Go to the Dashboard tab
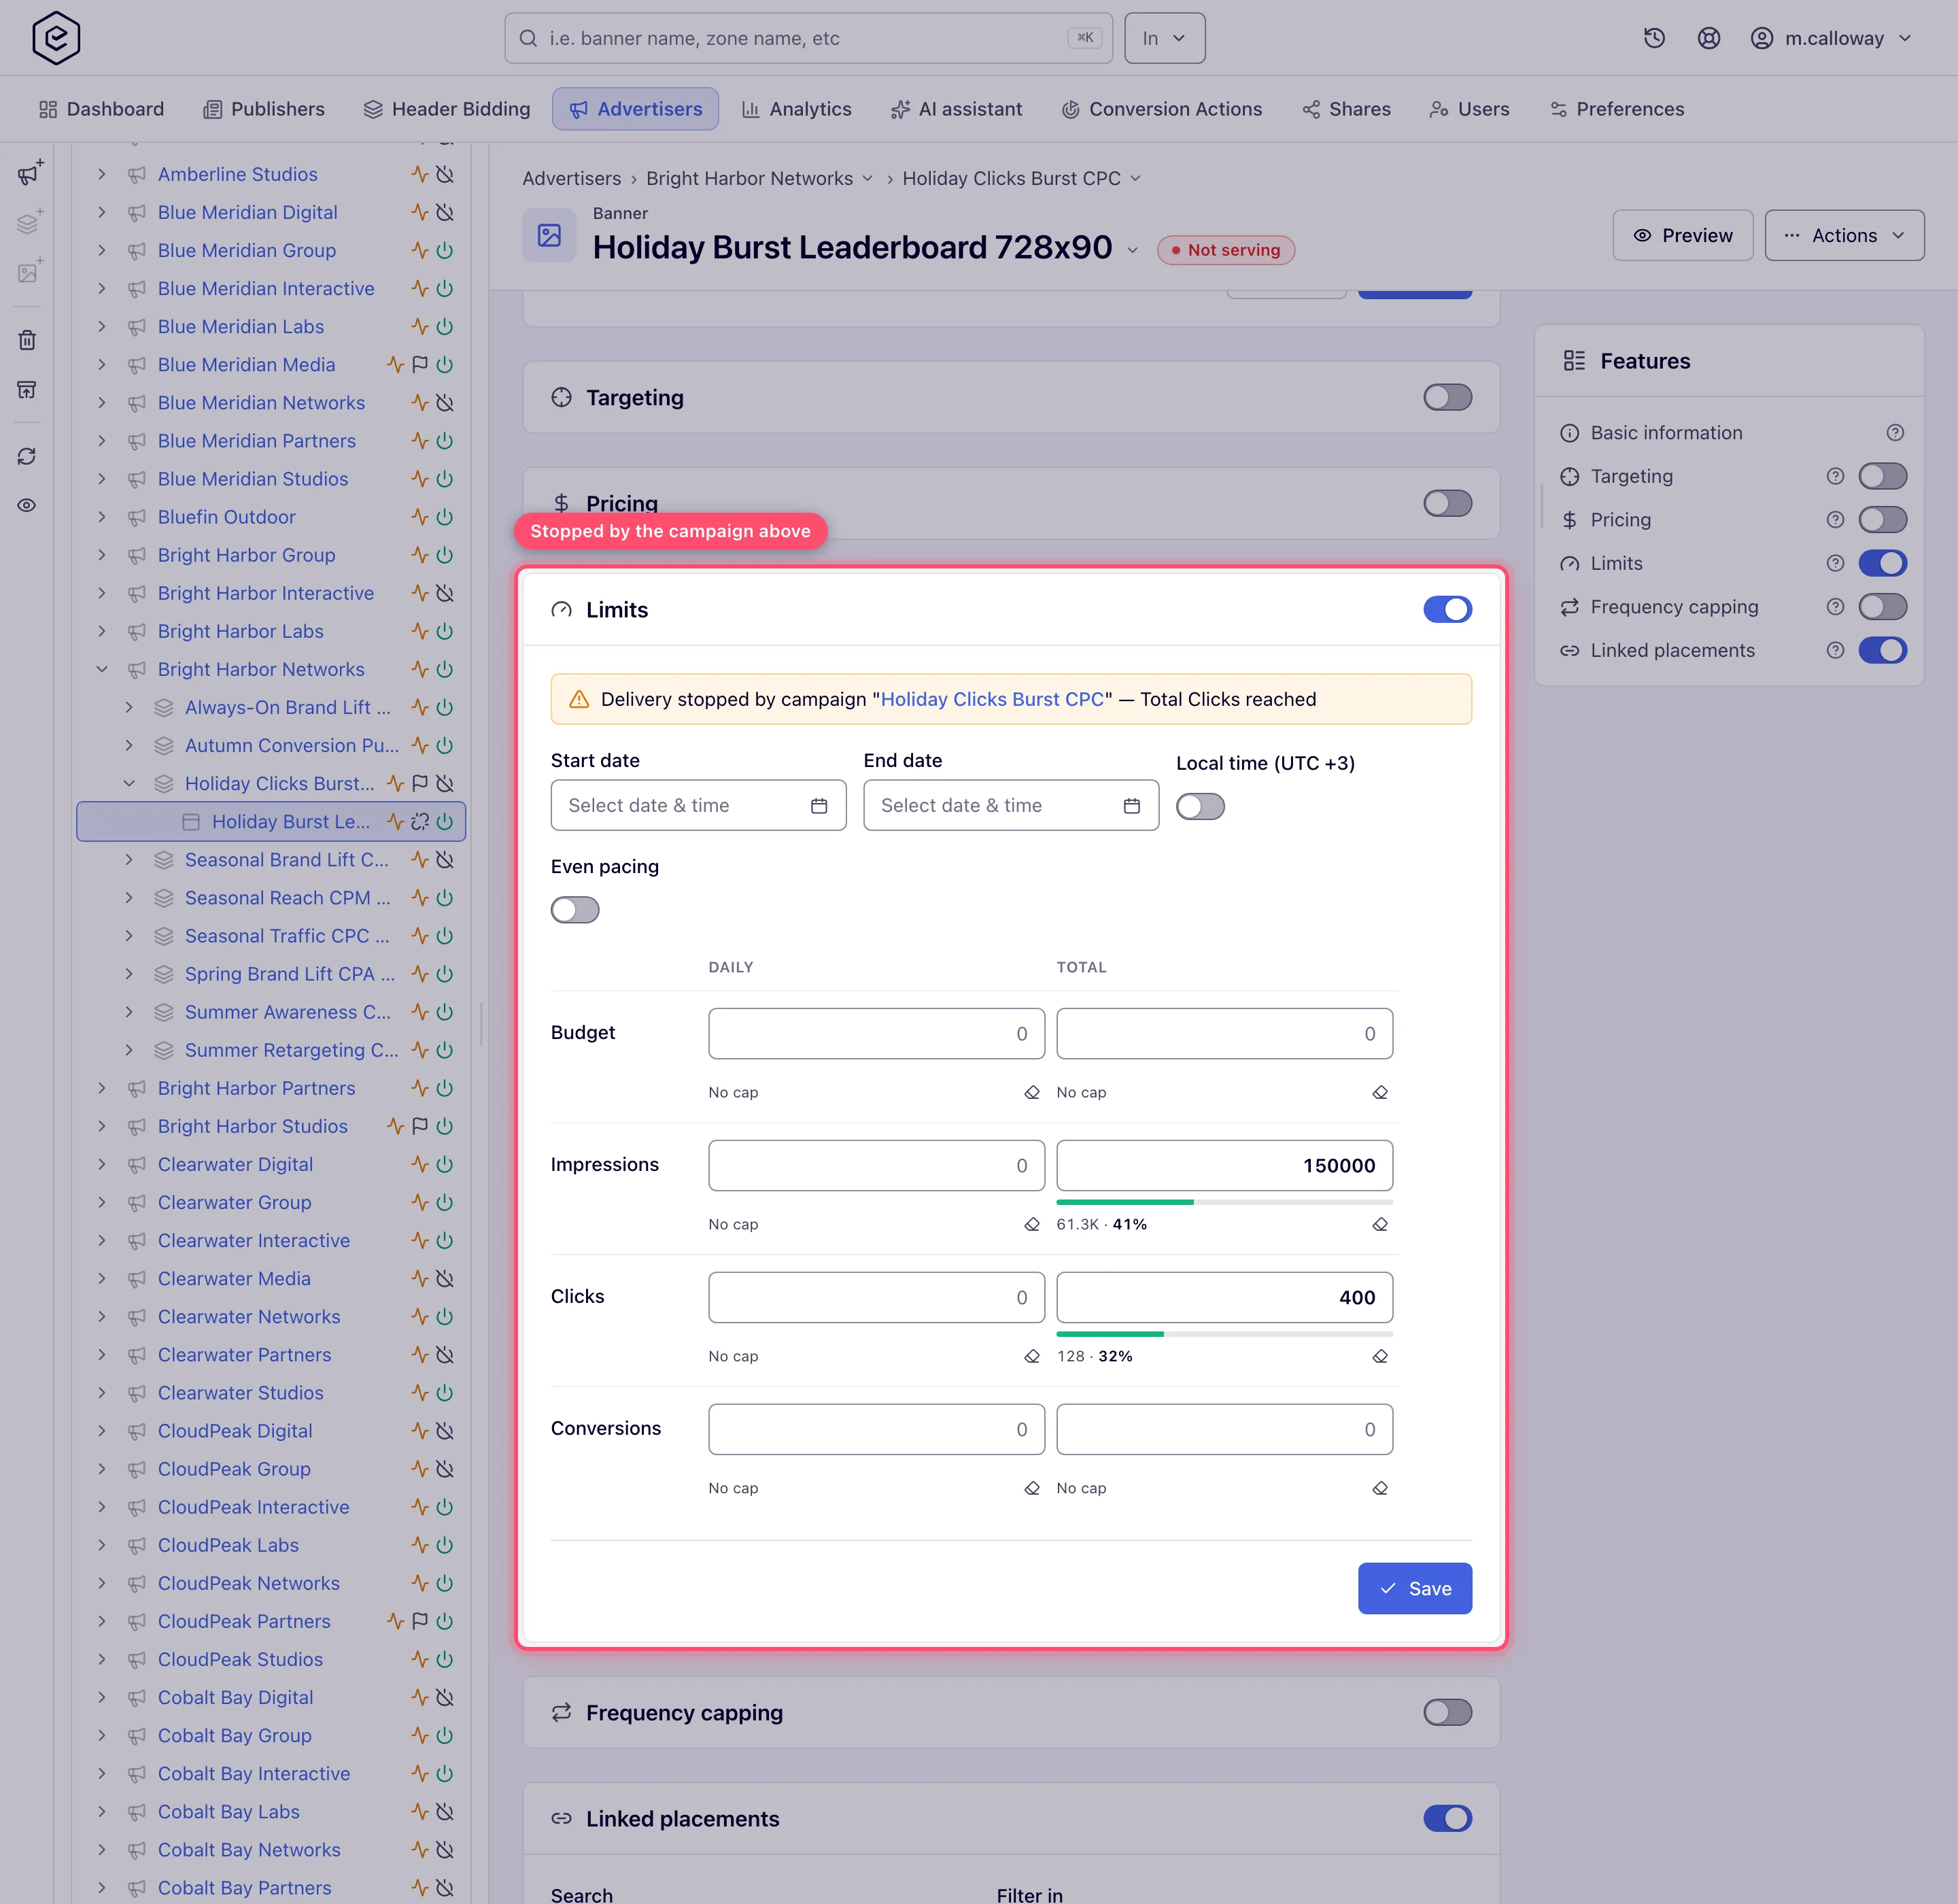 coord(101,109)
